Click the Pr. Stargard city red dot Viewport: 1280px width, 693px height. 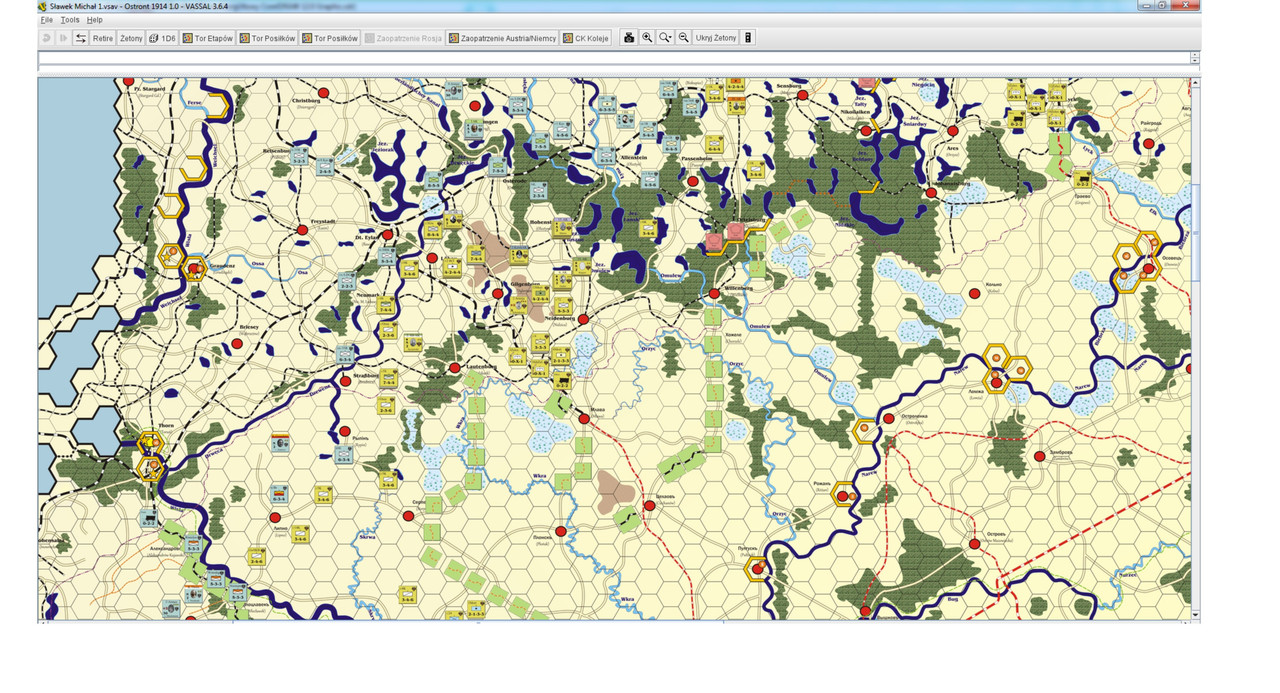tap(128, 81)
